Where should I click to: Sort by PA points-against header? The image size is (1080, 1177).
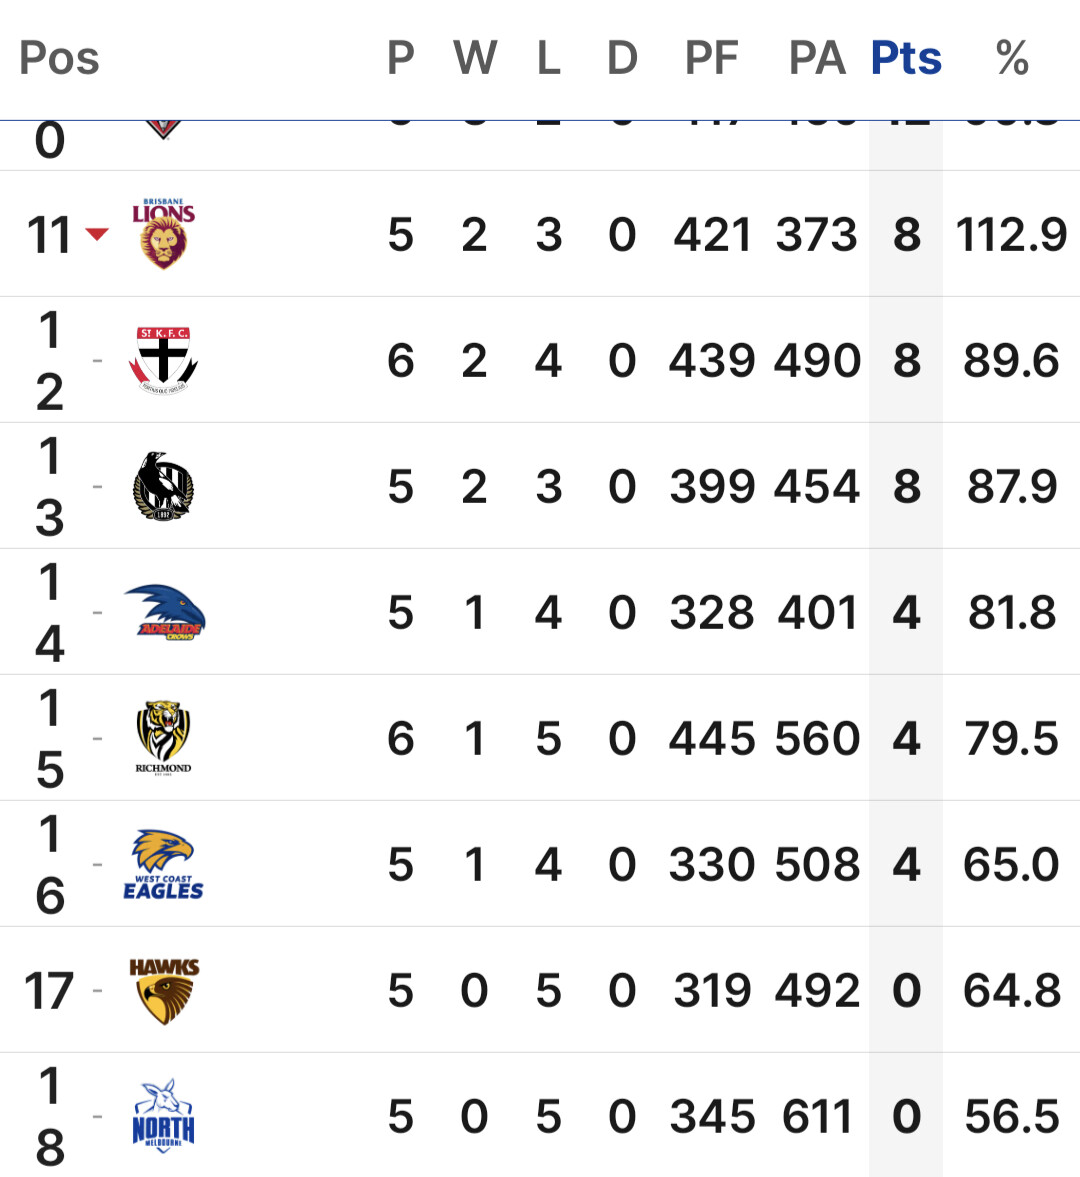click(x=817, y=58)
